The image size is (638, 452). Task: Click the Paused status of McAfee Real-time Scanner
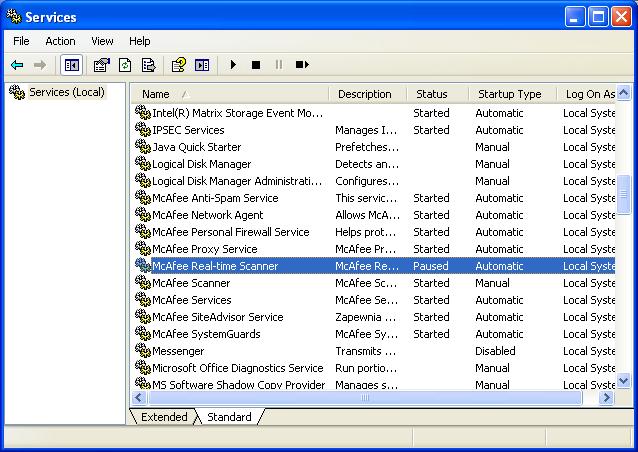430,266
